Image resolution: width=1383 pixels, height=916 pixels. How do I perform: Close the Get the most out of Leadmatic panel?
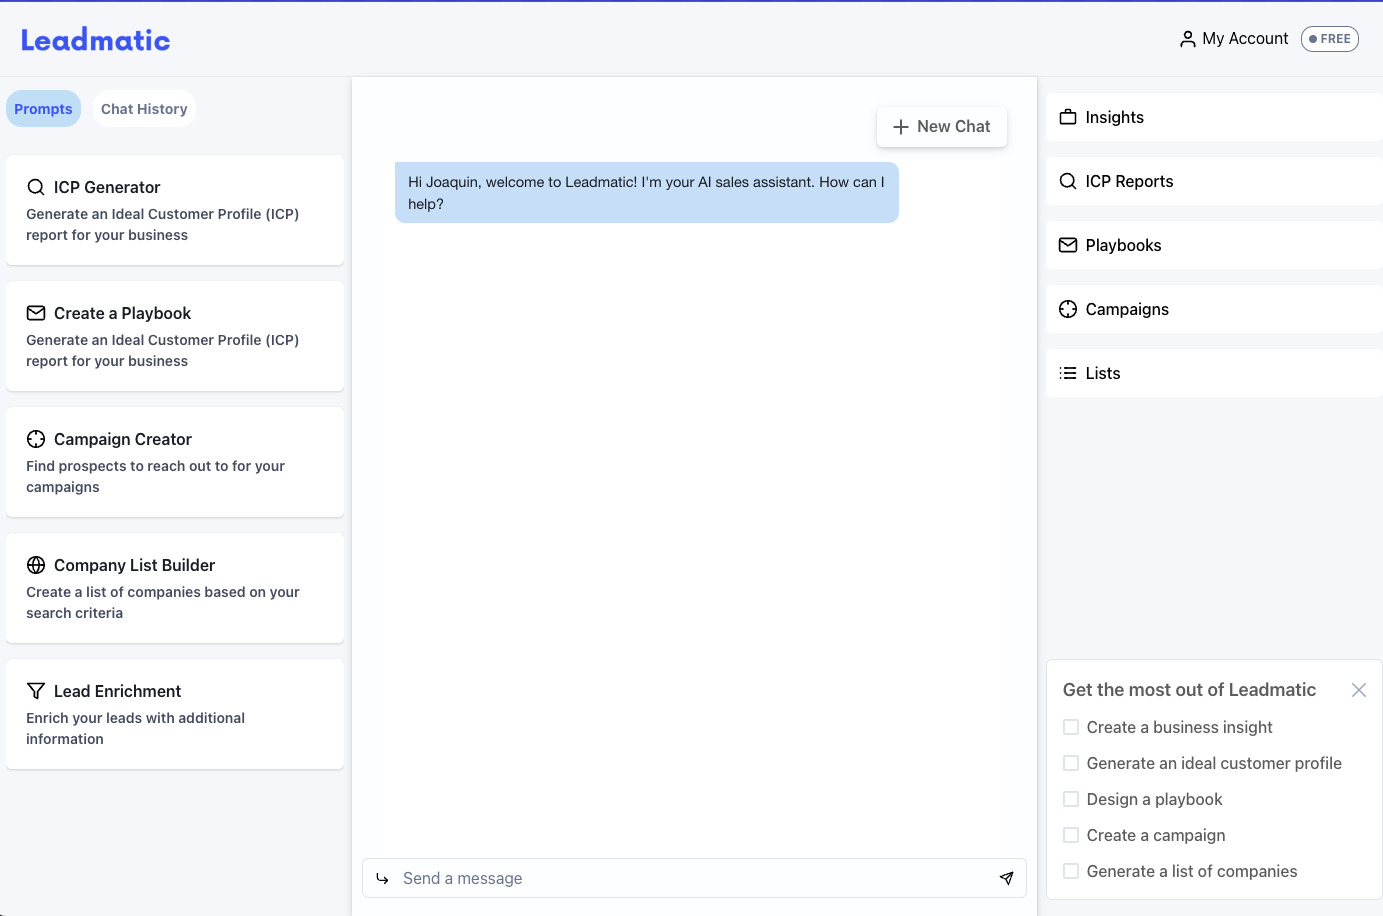tap(1359, 690)
